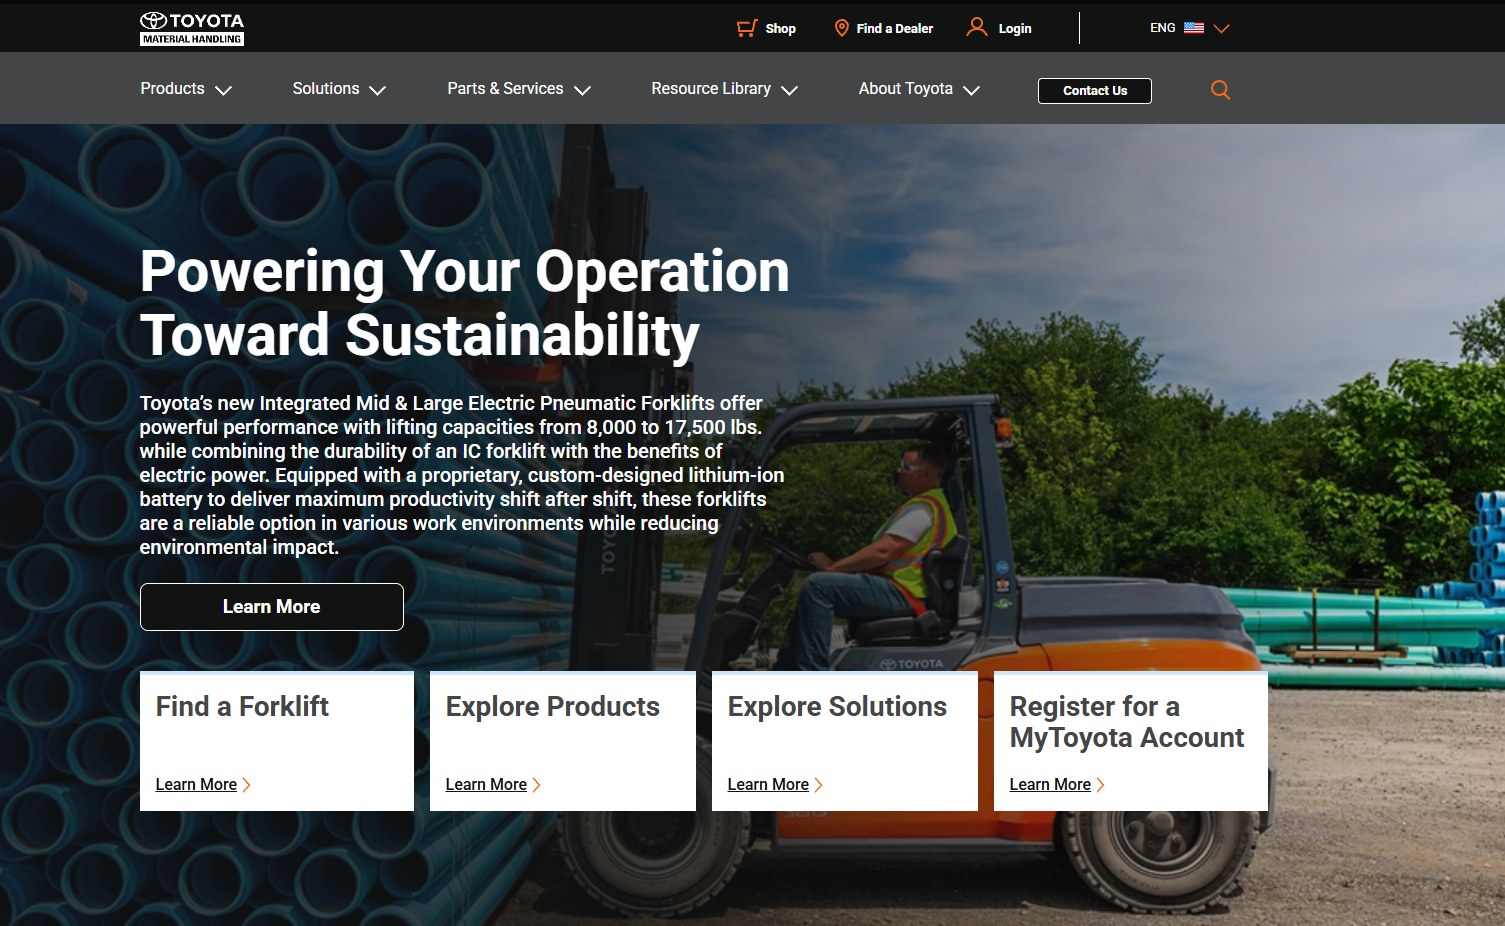Click the arrow beside Explore Solutions Learn More
The image size is (1505, 926).
click(819, 785)
